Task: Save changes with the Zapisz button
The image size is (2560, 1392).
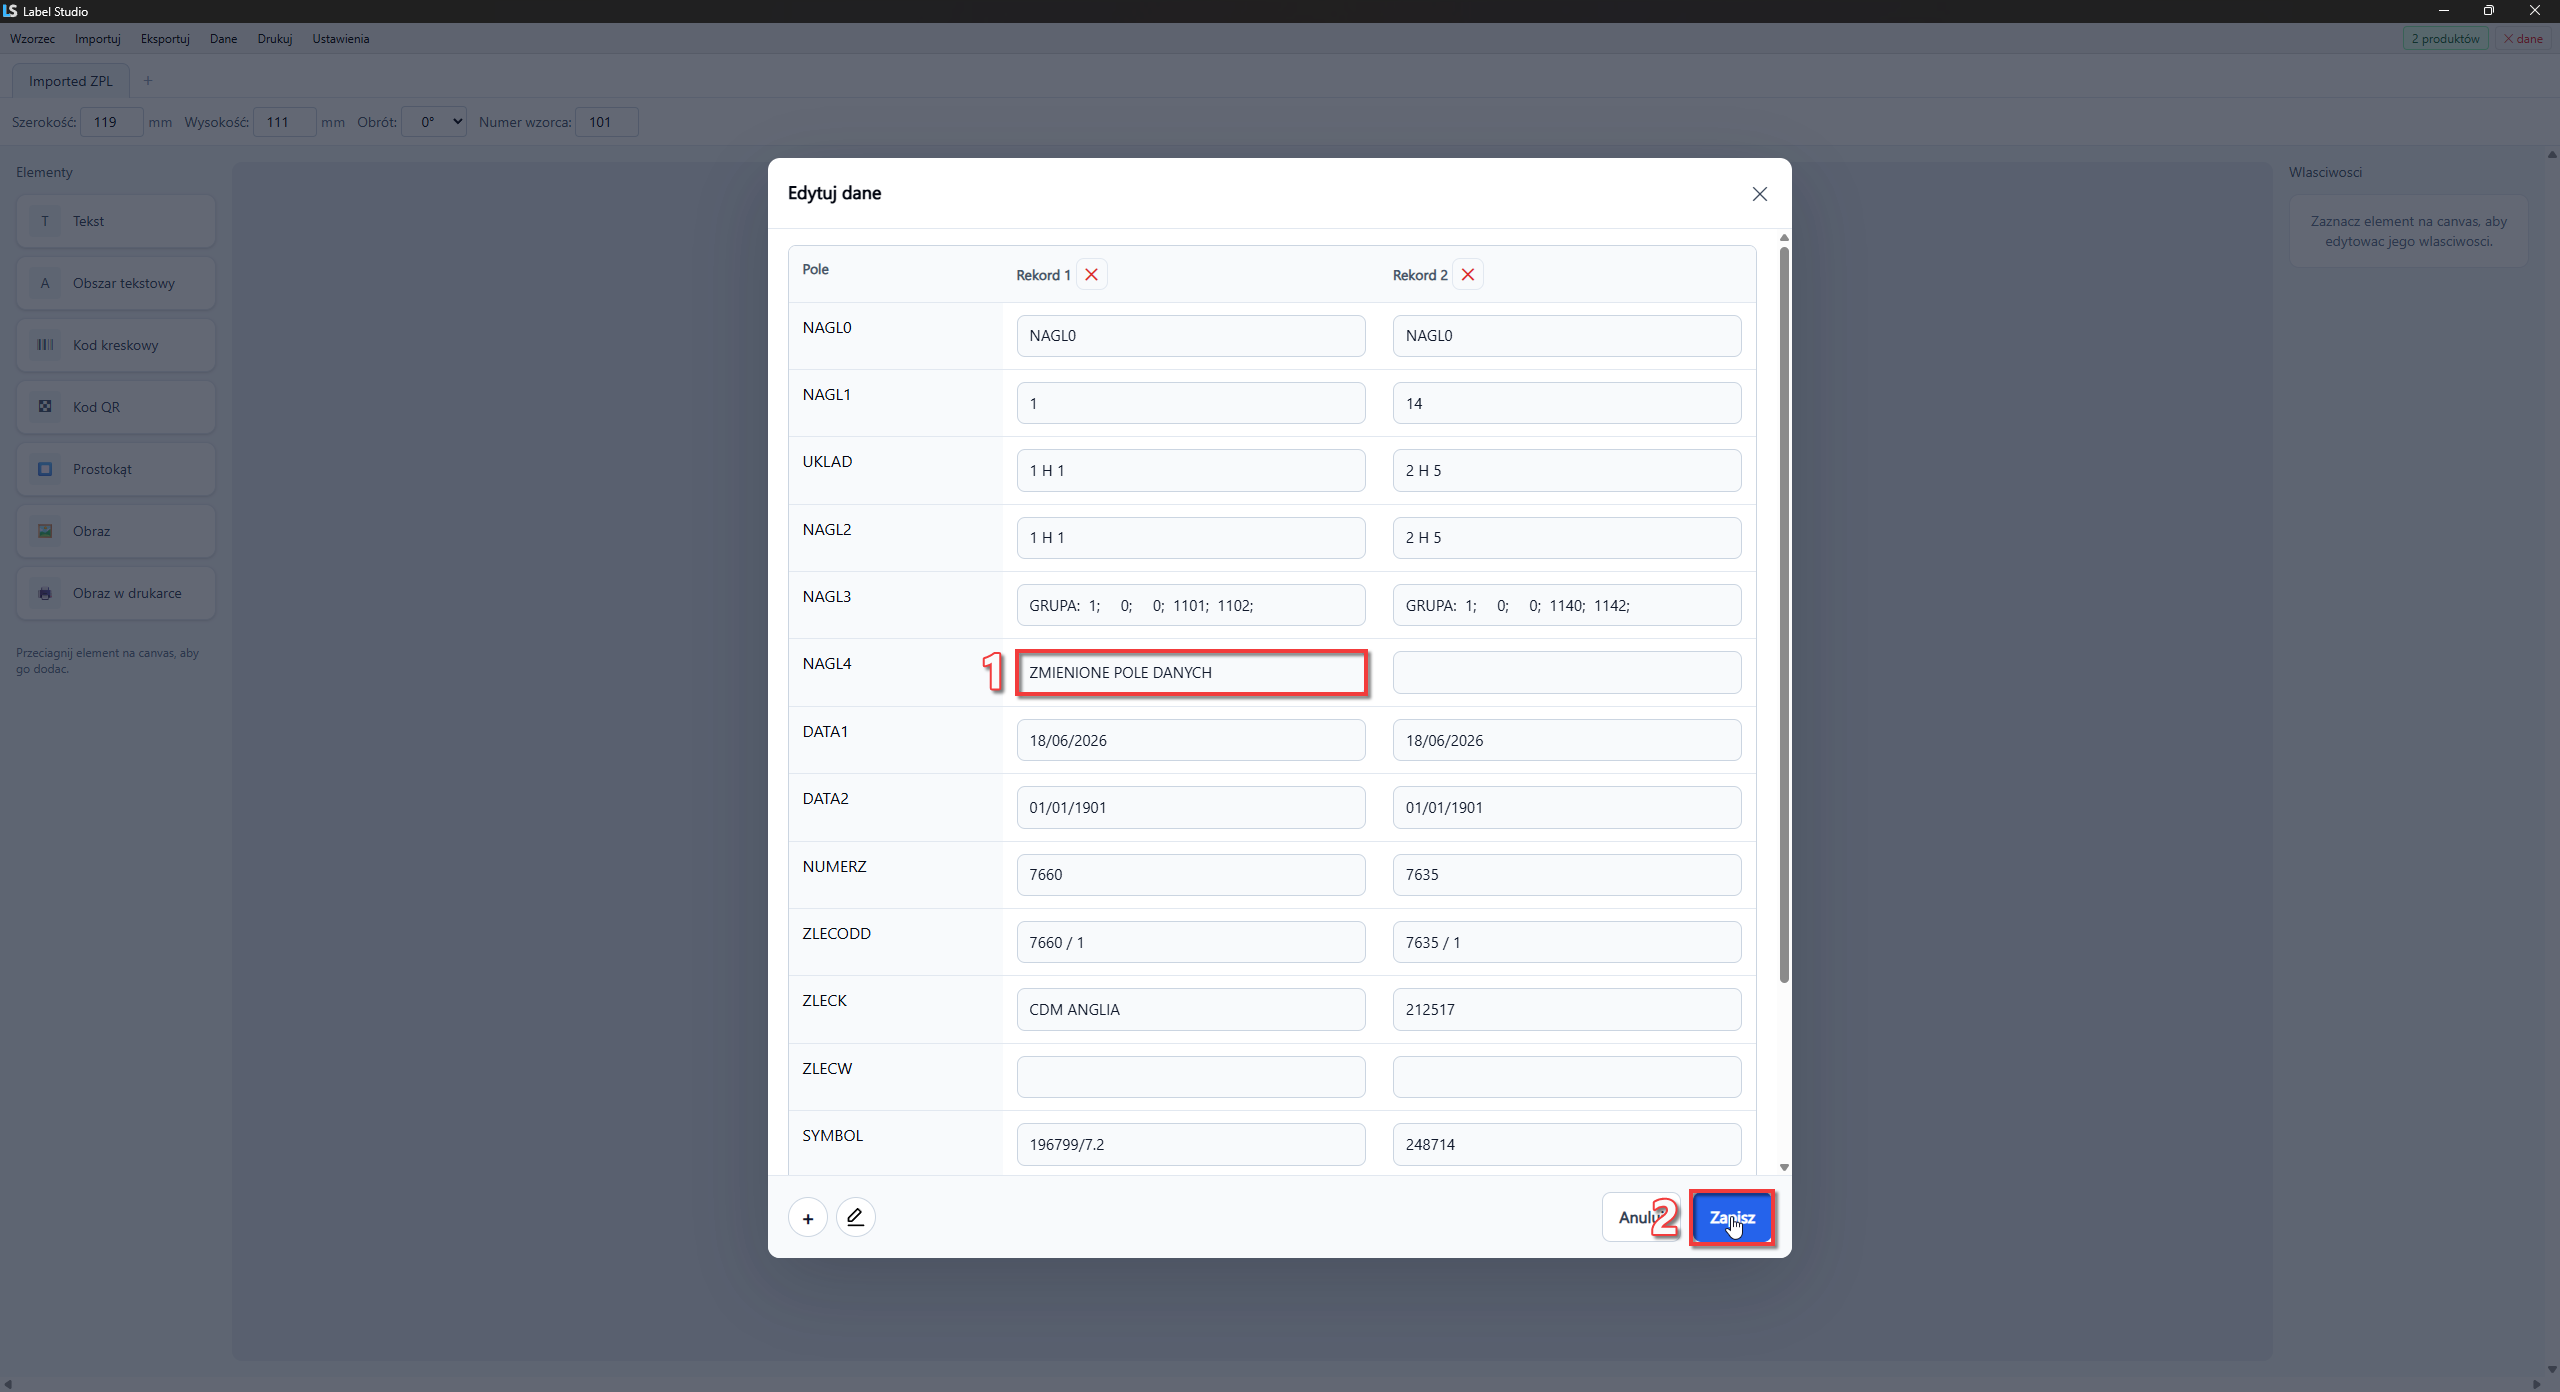Action: 1732,1218
